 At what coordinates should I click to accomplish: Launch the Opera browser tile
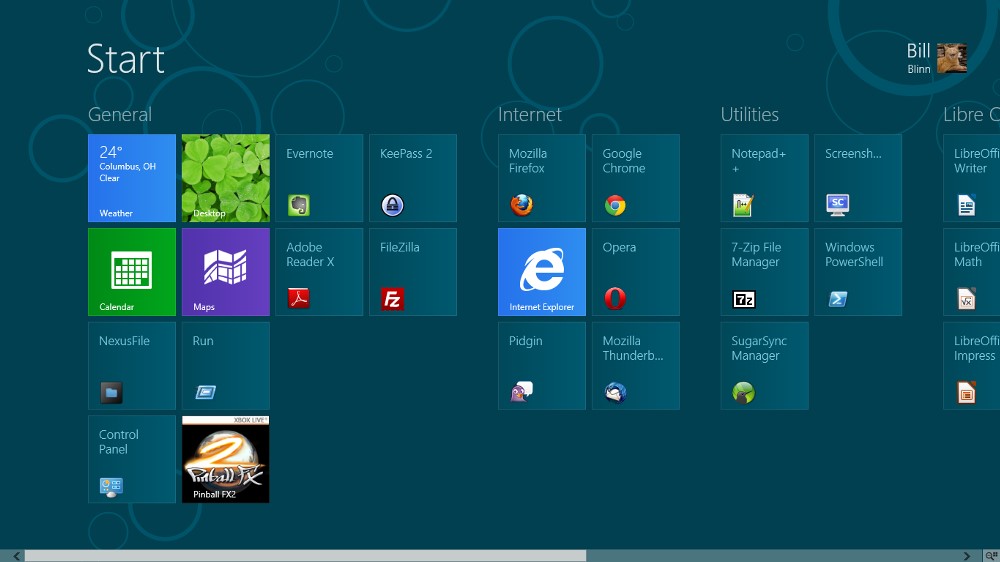point(636,272)
